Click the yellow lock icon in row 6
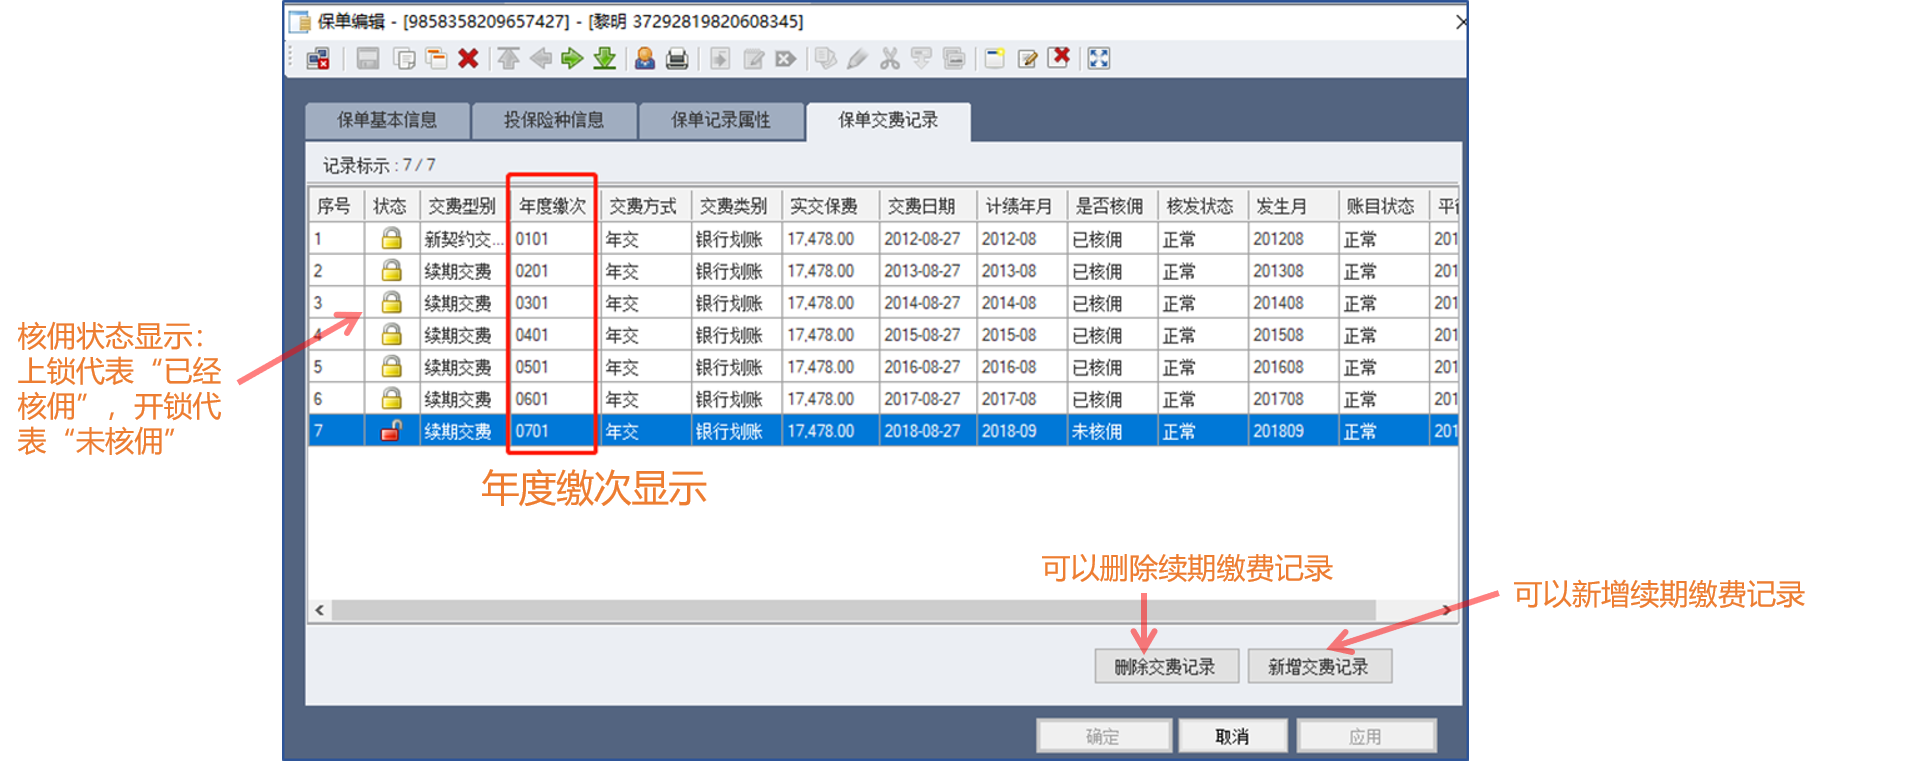Viewport: 1913px width, 761px height. coord(391,399)
